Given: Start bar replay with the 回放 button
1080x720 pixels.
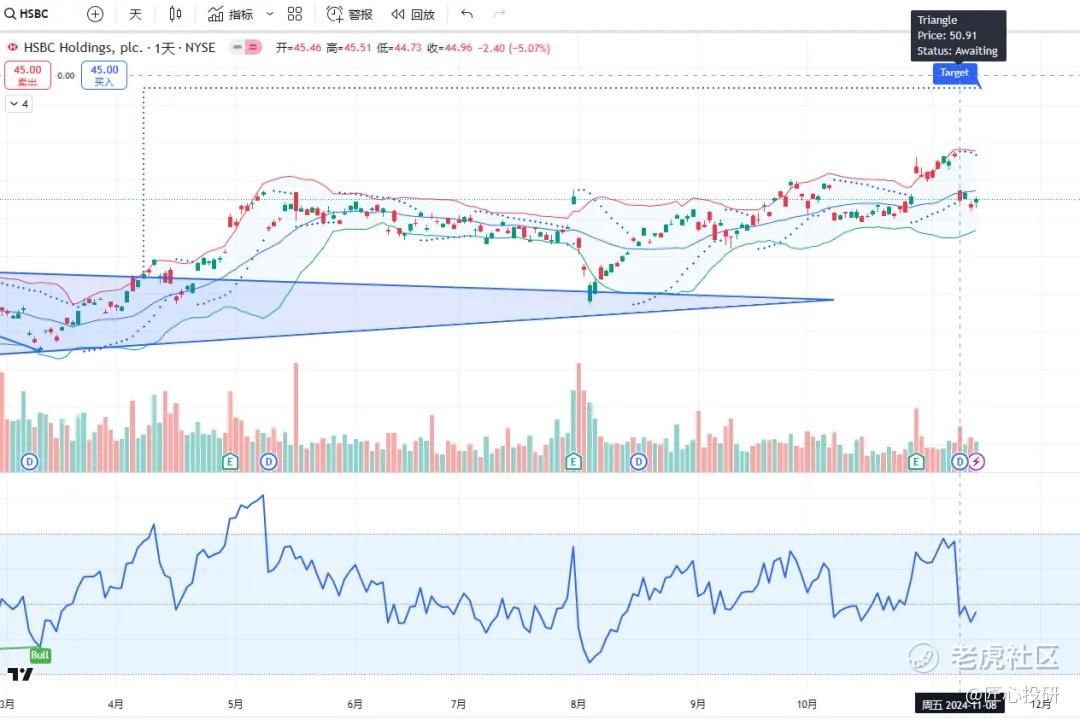Looking at the screenshot, I should point(413,14).
